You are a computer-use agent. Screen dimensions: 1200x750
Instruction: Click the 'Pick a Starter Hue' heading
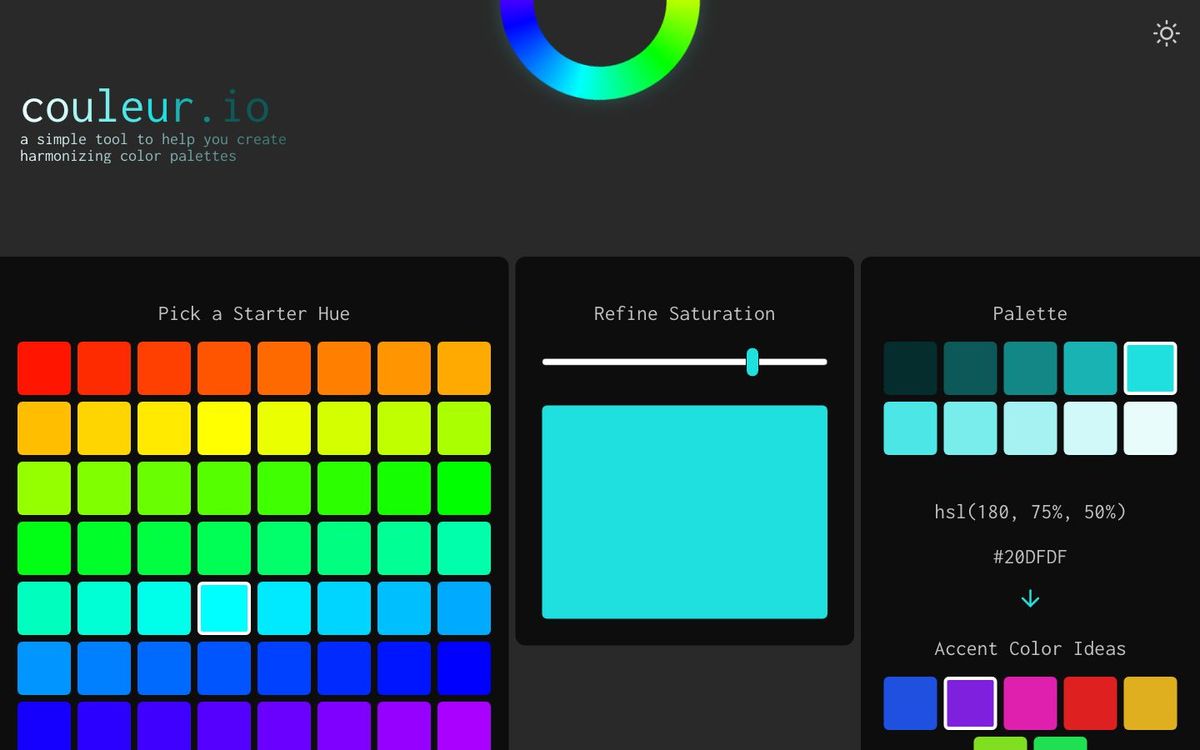pos(254,314)
